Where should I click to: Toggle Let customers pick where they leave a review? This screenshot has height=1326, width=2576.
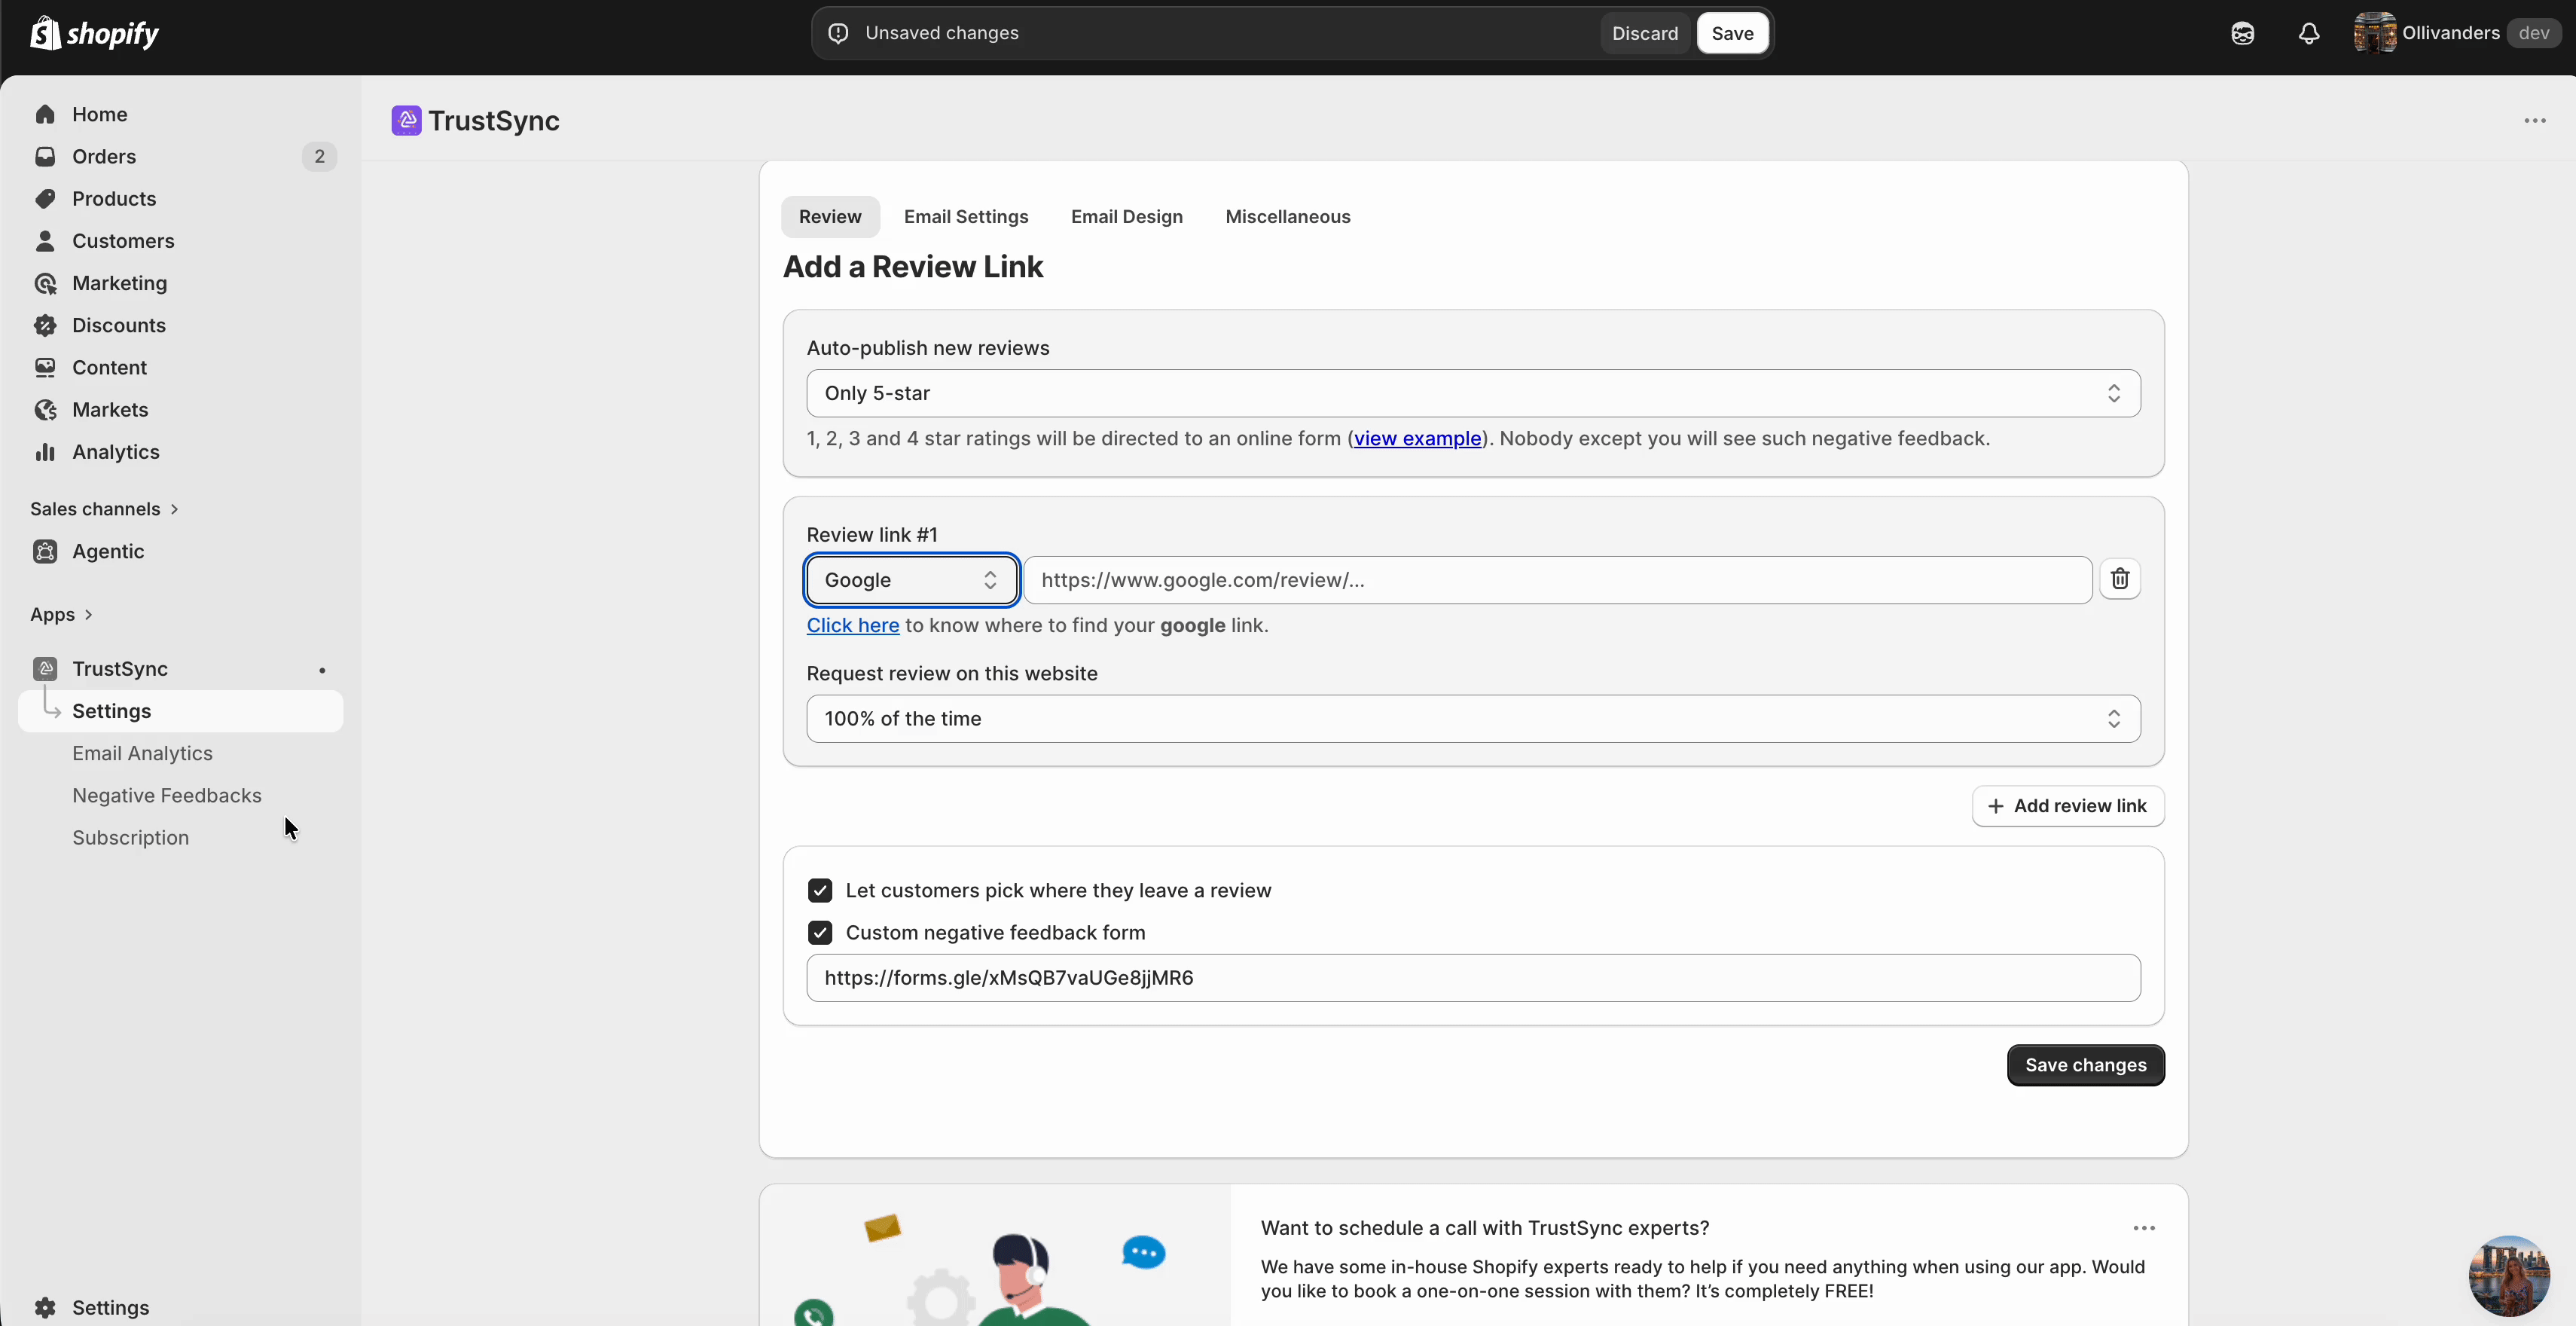820,890
